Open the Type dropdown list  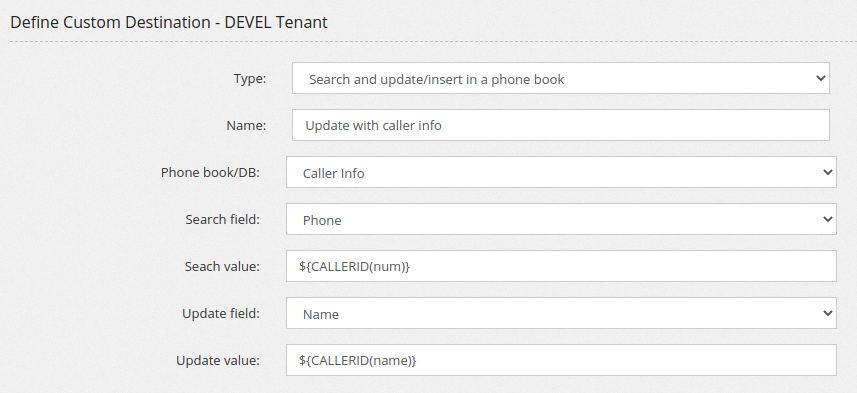[x=560, y=78]
